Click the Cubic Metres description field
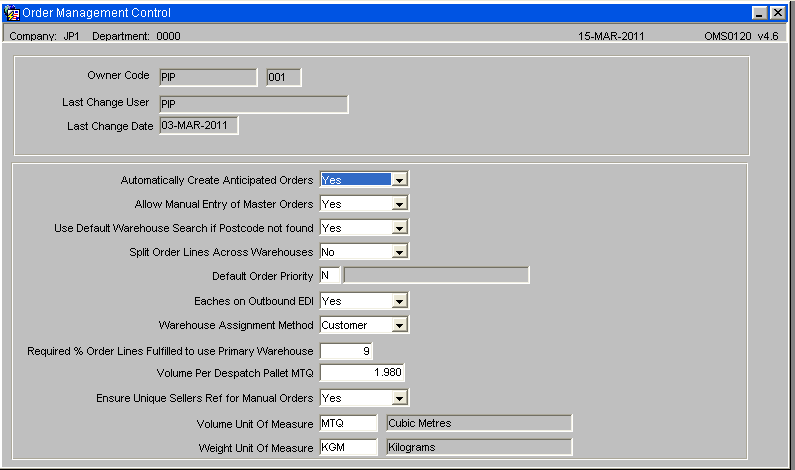The height and width of the screenshot is (470, 795). click(x=479, y=423)
